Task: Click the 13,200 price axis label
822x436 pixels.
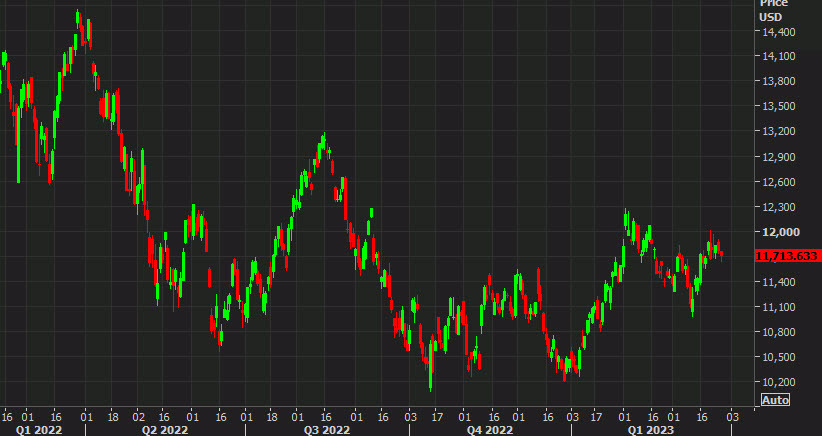Action: pyautogui.click(x=779, y=131)
